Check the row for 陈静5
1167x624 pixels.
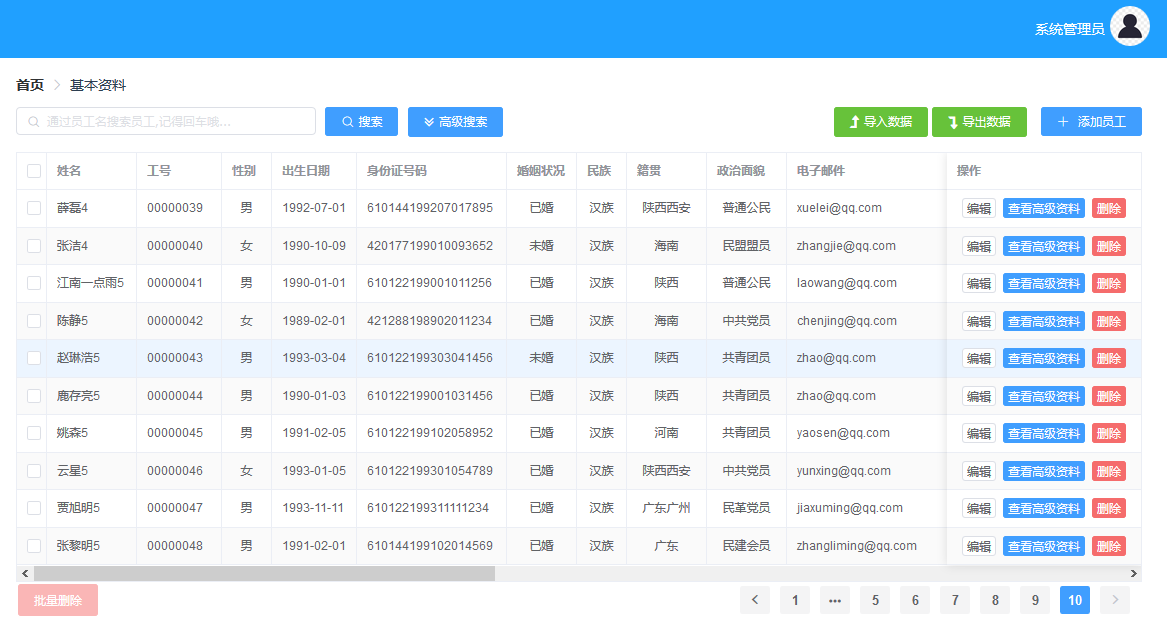[33, 321]
